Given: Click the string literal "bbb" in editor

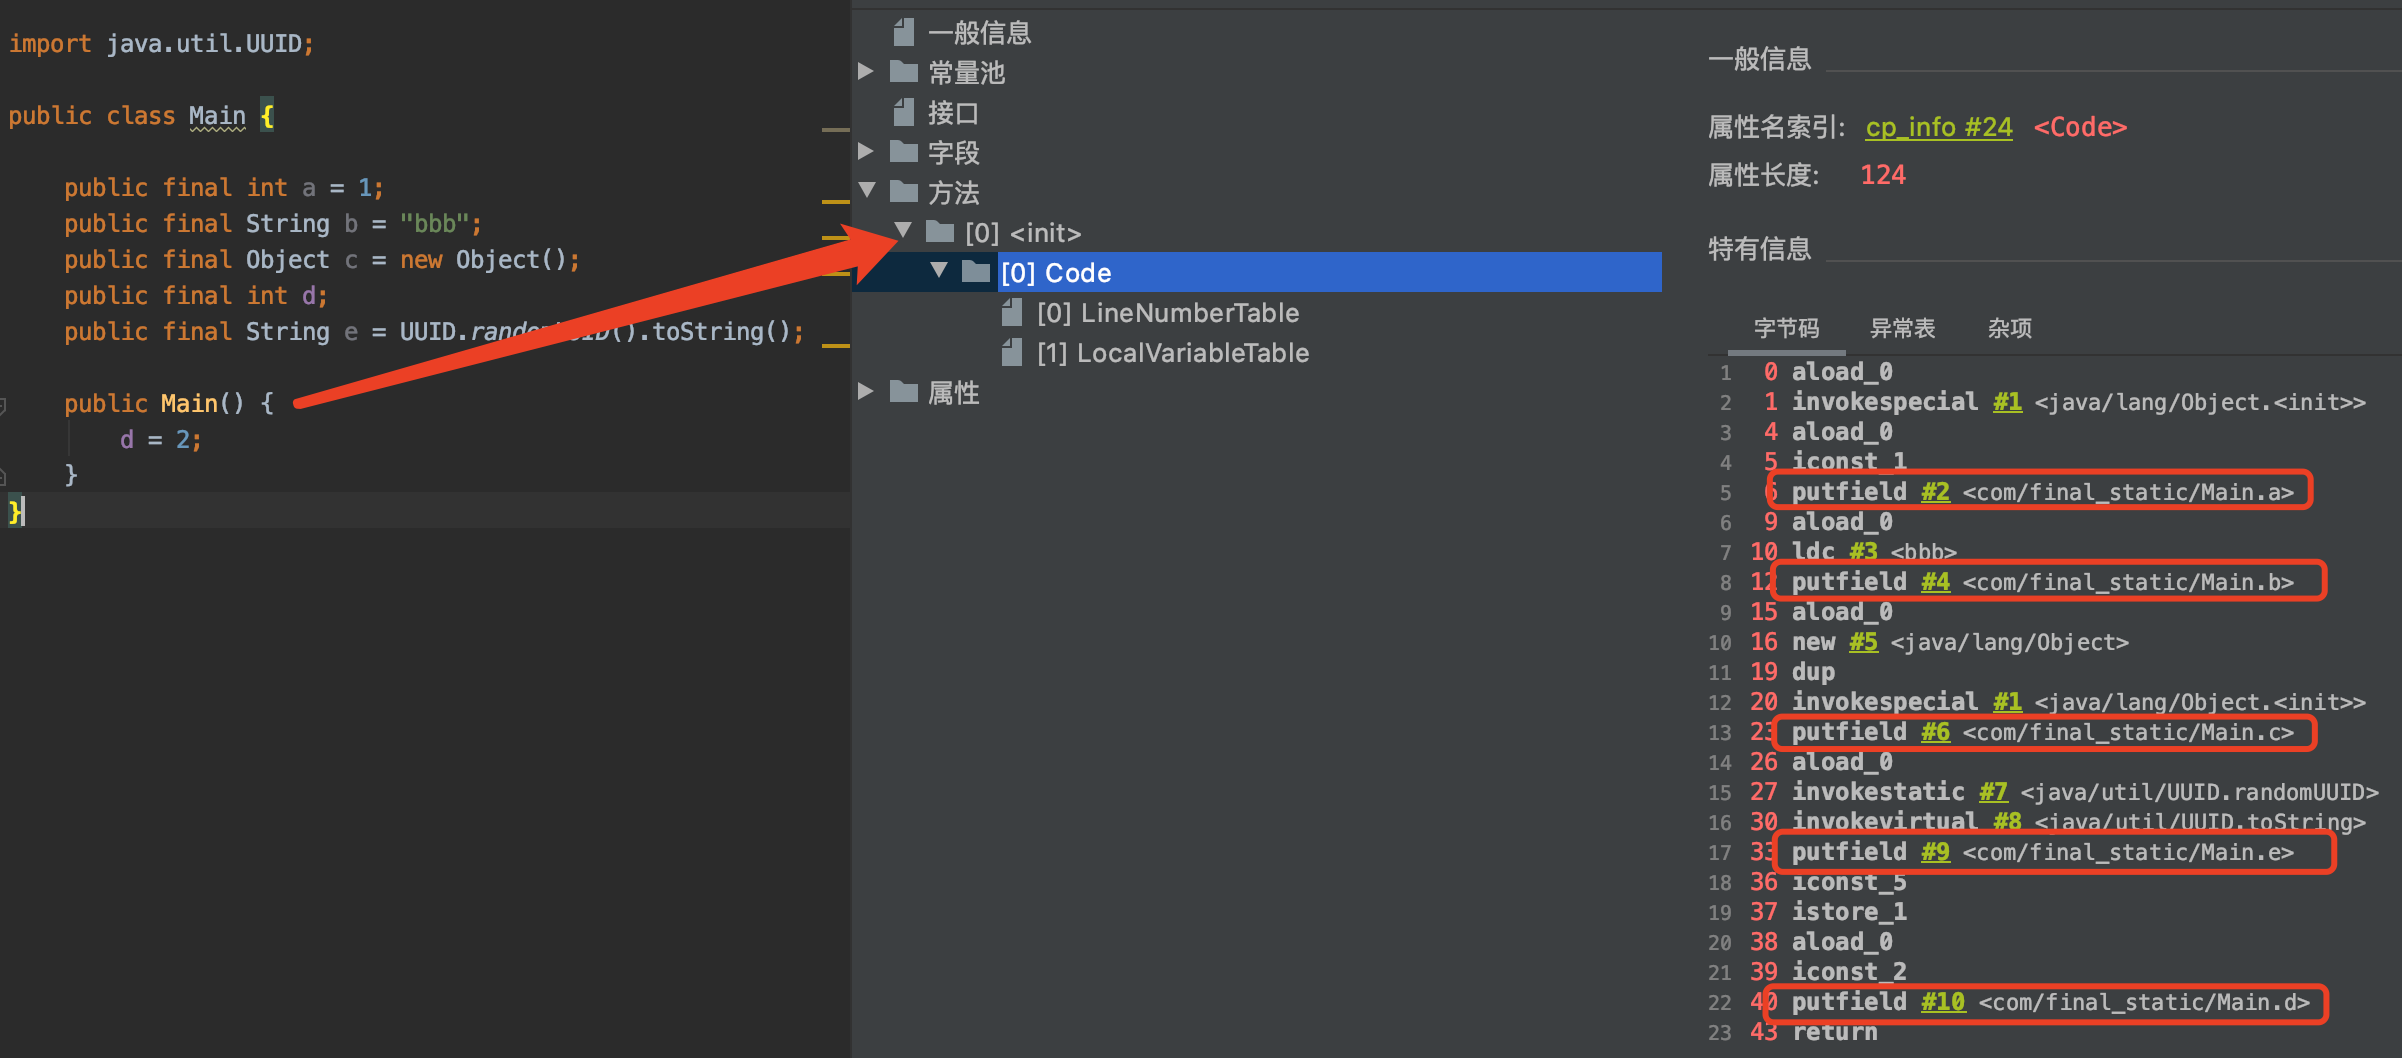Looking at the screenshot, I should (x=434, y=224).
